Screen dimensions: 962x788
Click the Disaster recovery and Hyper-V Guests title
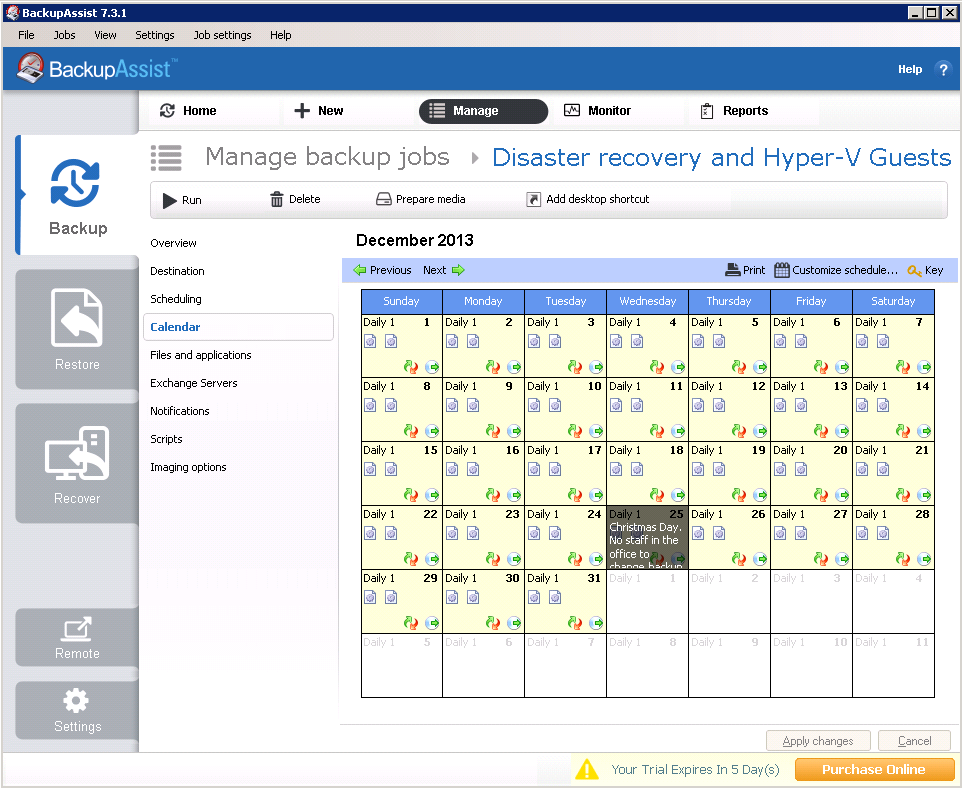[x=722, y=158]
